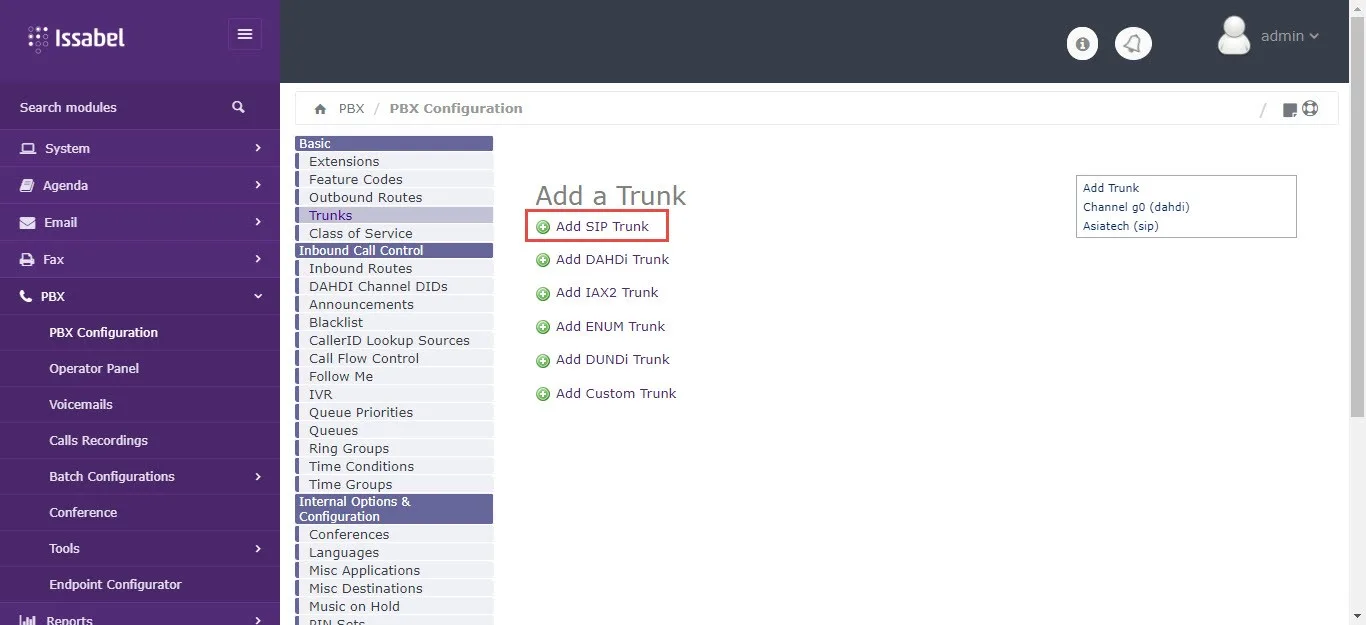1366x625 pixels.
Task: Expand Batch Configurations submenu chevron
Action: pyautogui.click(x=258, y=476)
